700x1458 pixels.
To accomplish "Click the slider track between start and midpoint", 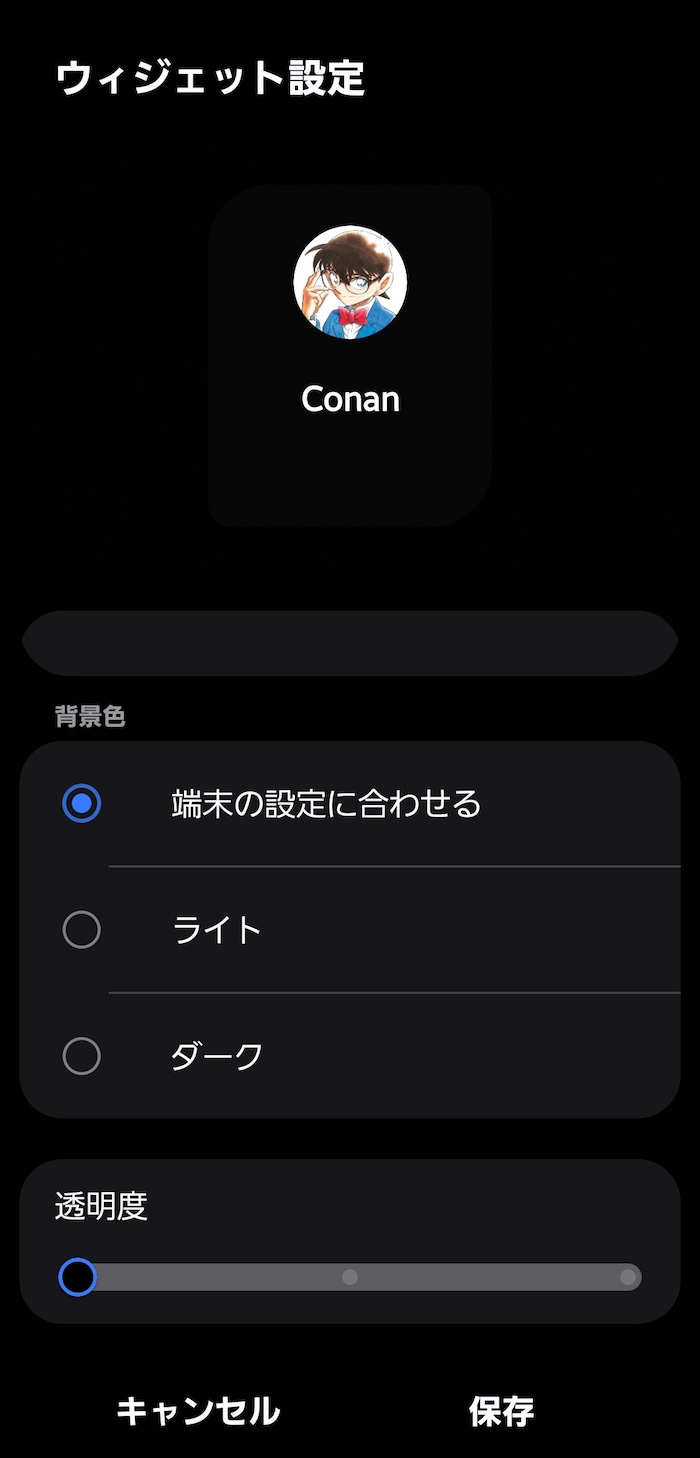I will click(x=215, y=1277).
